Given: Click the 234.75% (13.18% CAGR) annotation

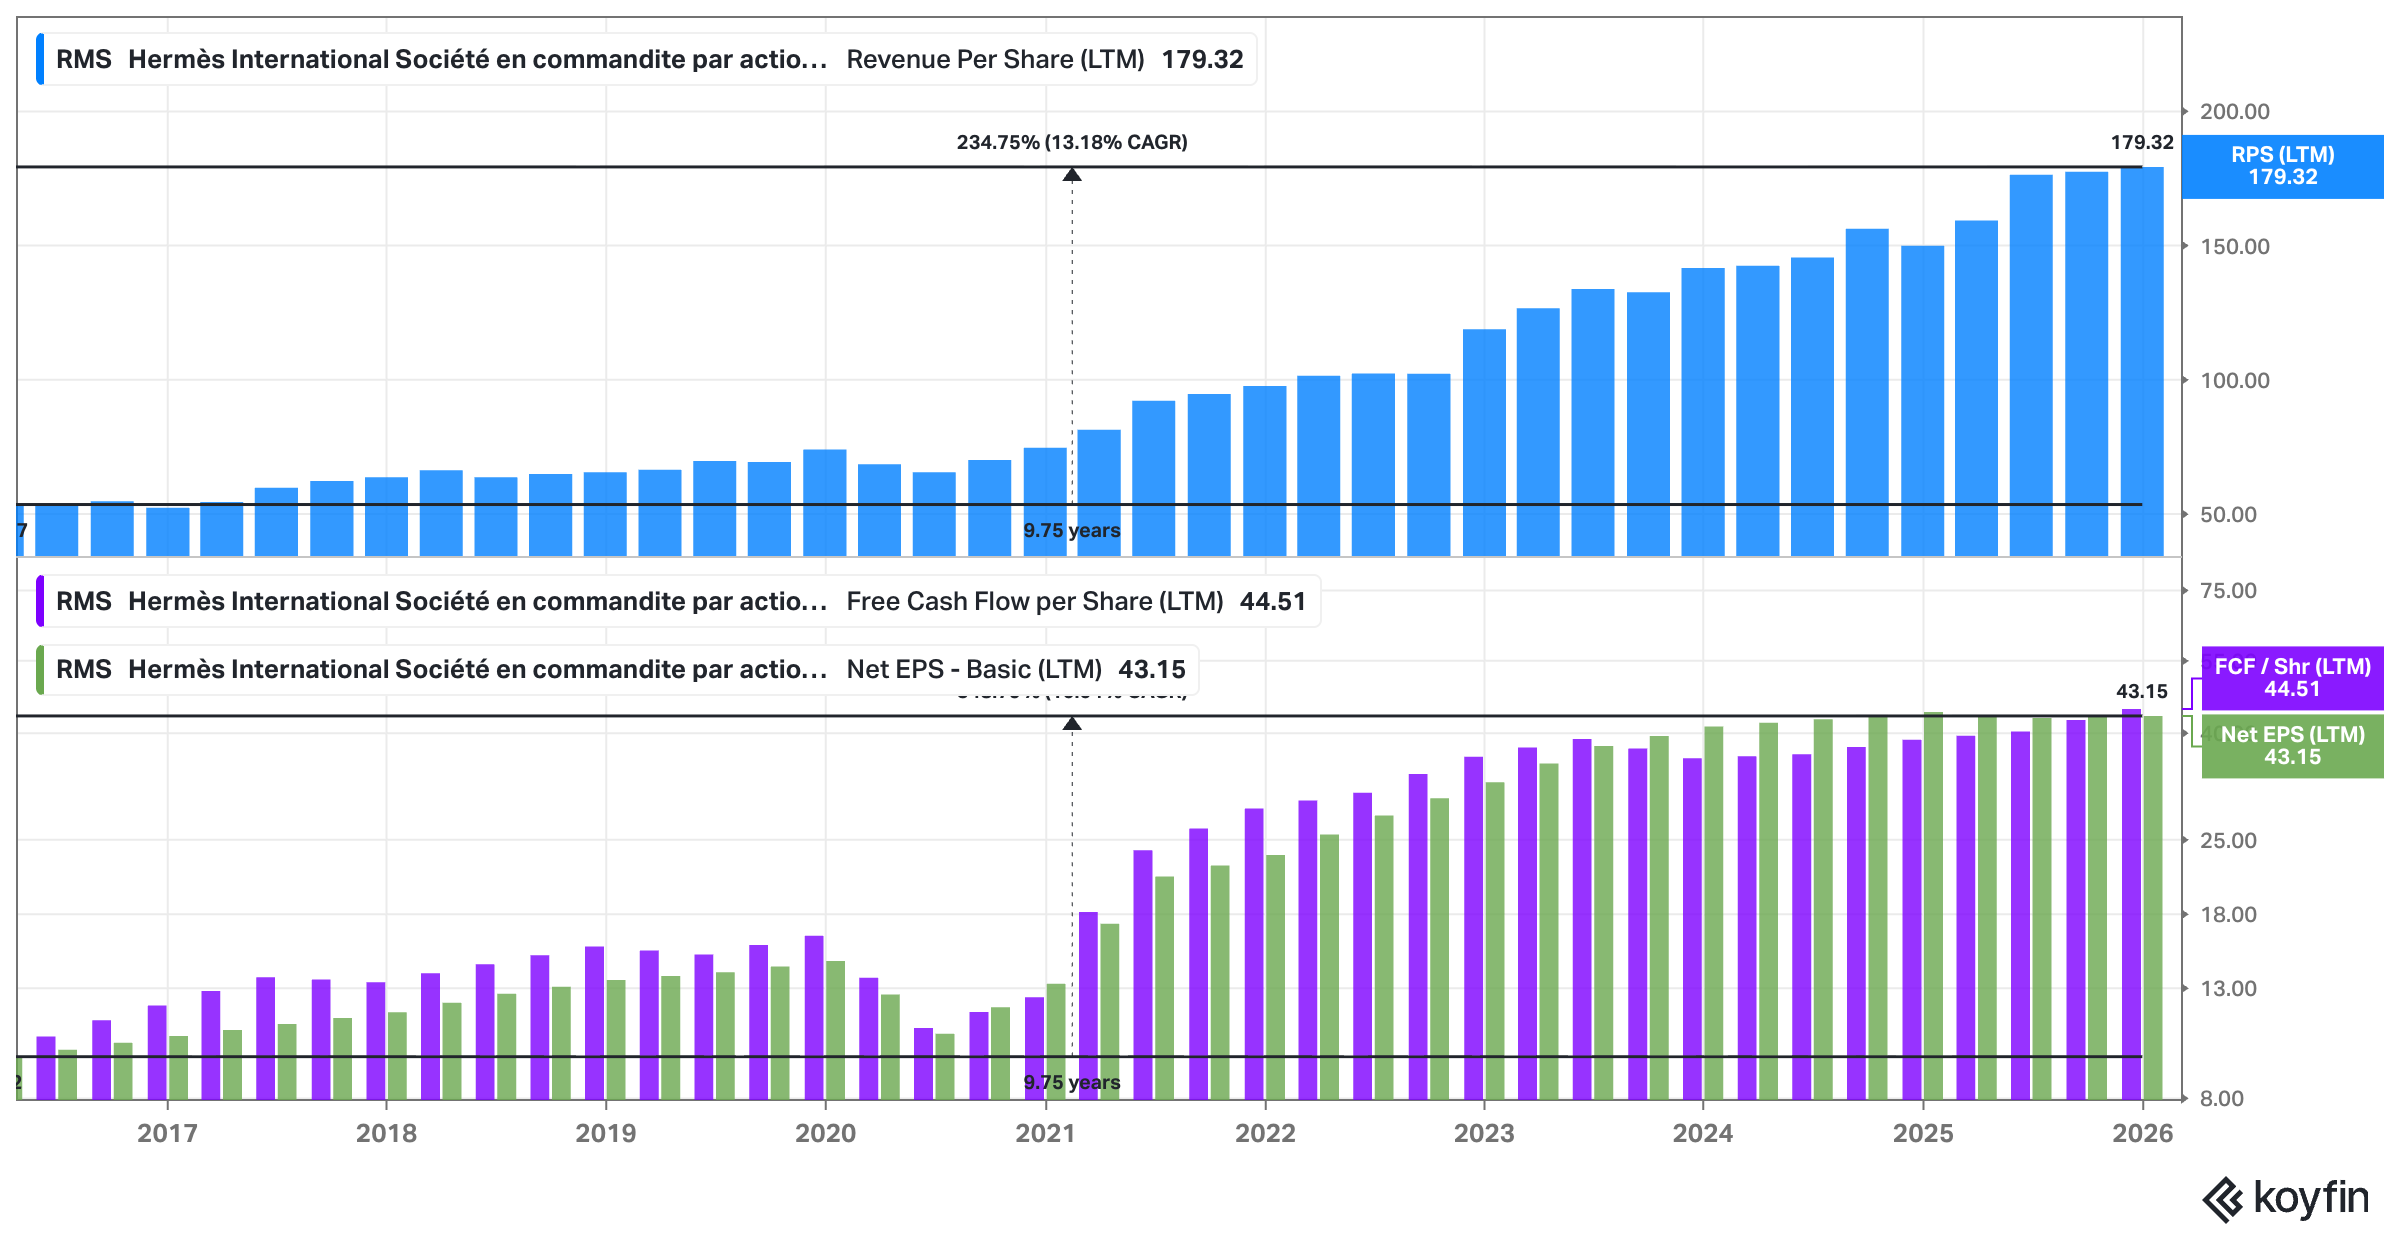Looking at the screenshot, I should 1072,142.
